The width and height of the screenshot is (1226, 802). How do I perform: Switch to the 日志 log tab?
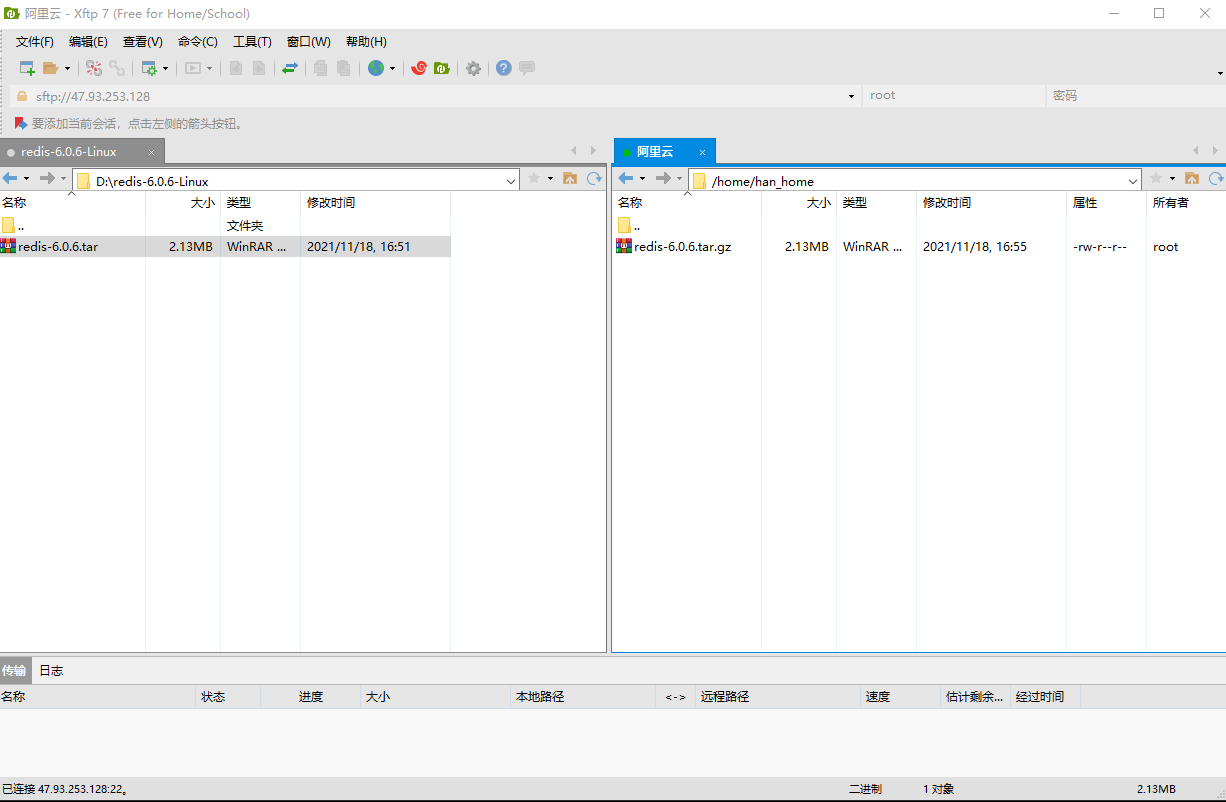(51, 670)
